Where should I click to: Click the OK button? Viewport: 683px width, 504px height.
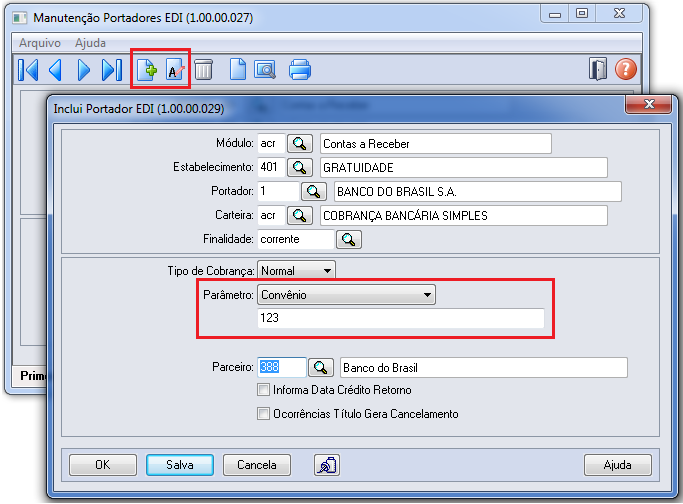(x=103, y=465)
